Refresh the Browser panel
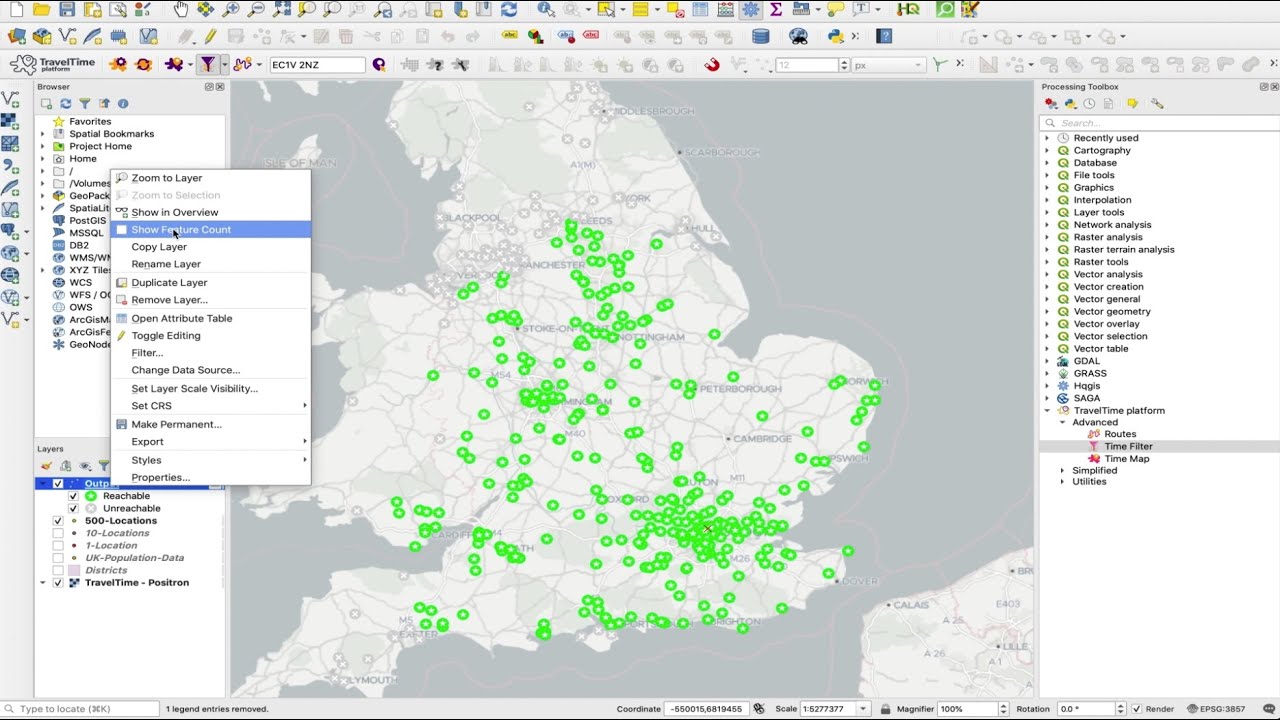 tap(66, 103)
